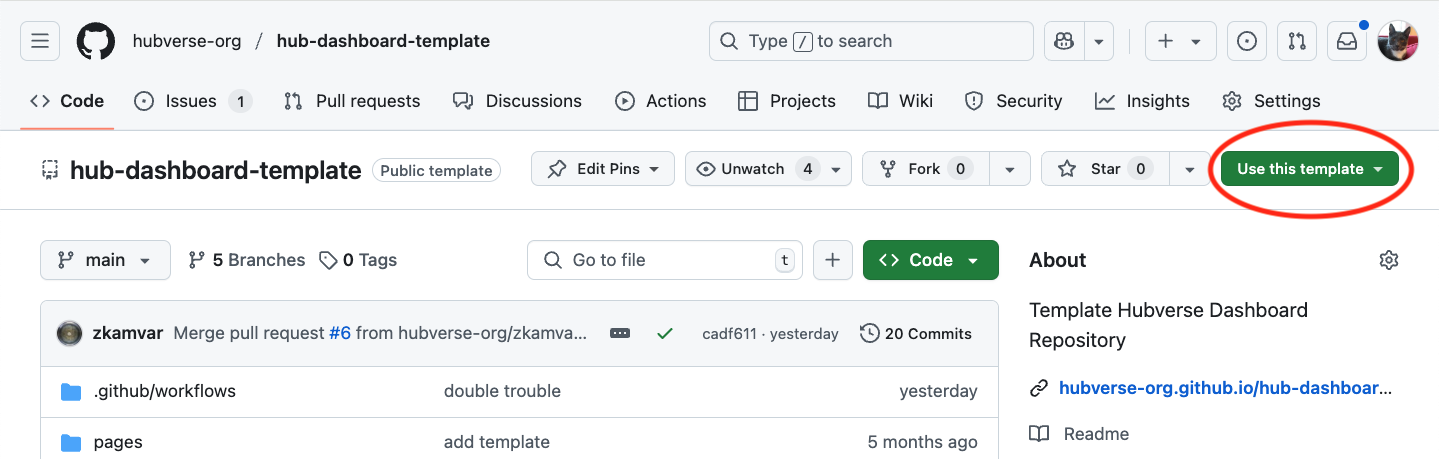Image resolution: width=1439 pixels, height=459 pixels.
Task: Click the hub-dashboard-template repository title
Action: tap(215, 170)
